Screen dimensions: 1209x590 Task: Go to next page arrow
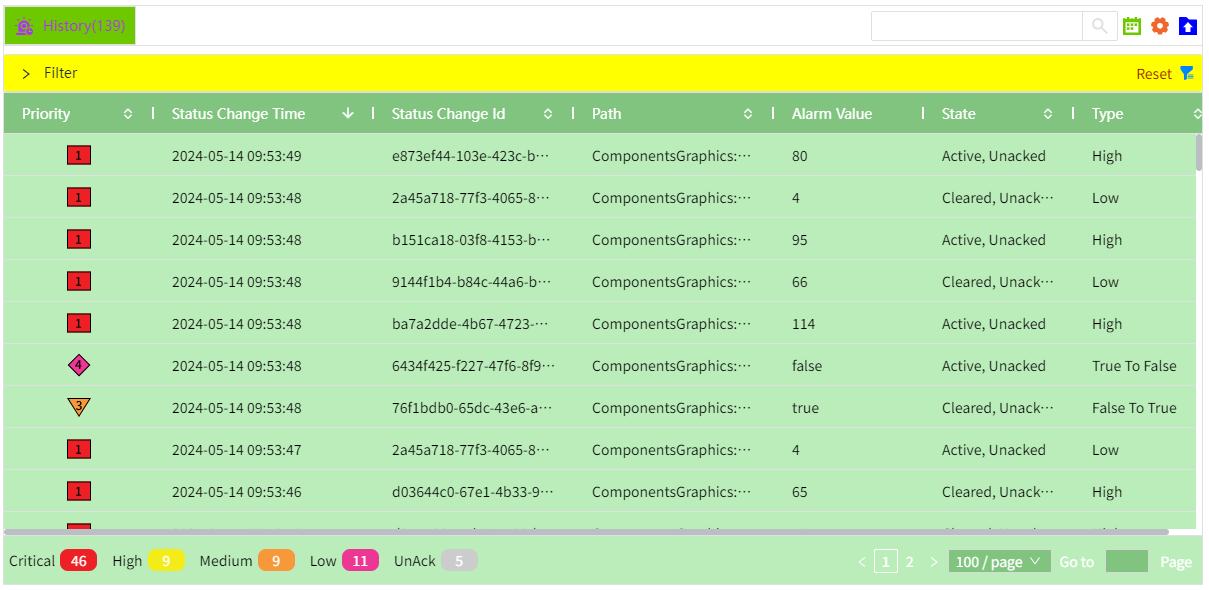[x=934, y=562]
